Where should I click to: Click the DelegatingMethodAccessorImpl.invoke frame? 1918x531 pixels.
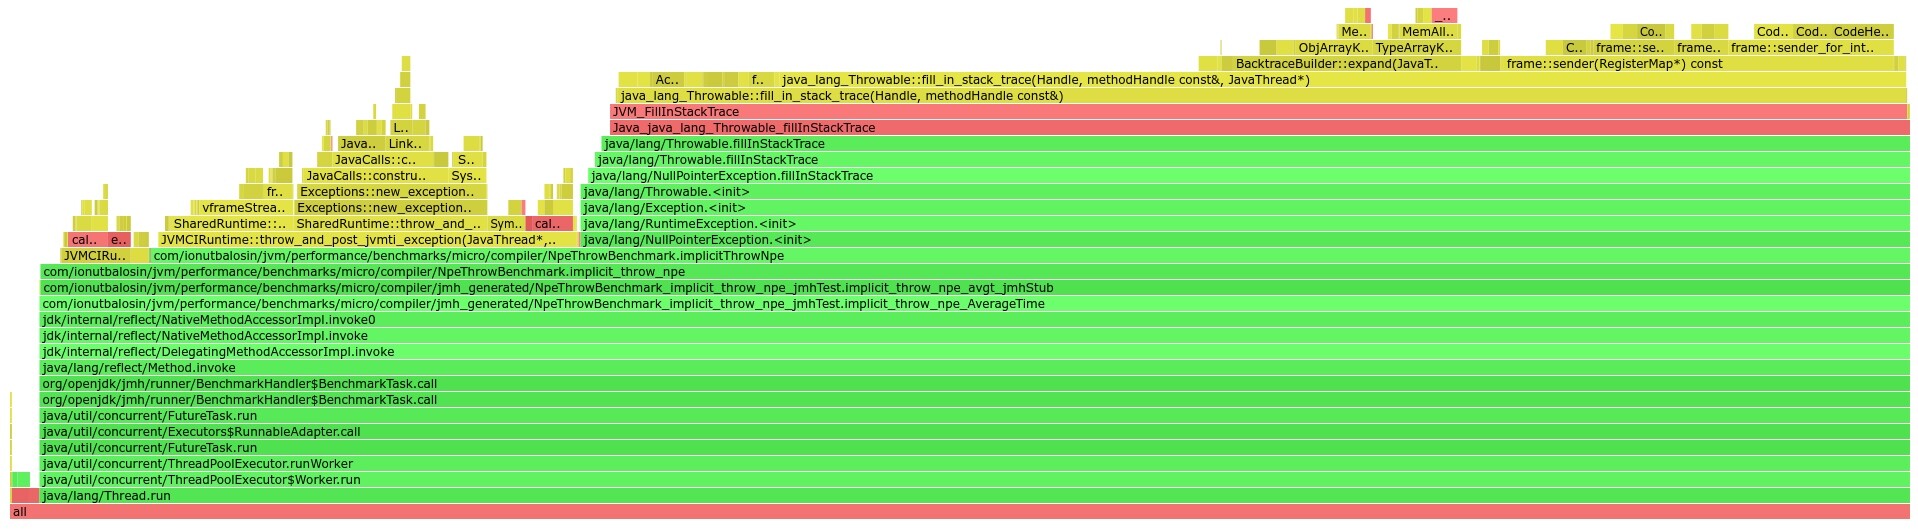click(974, 352)
